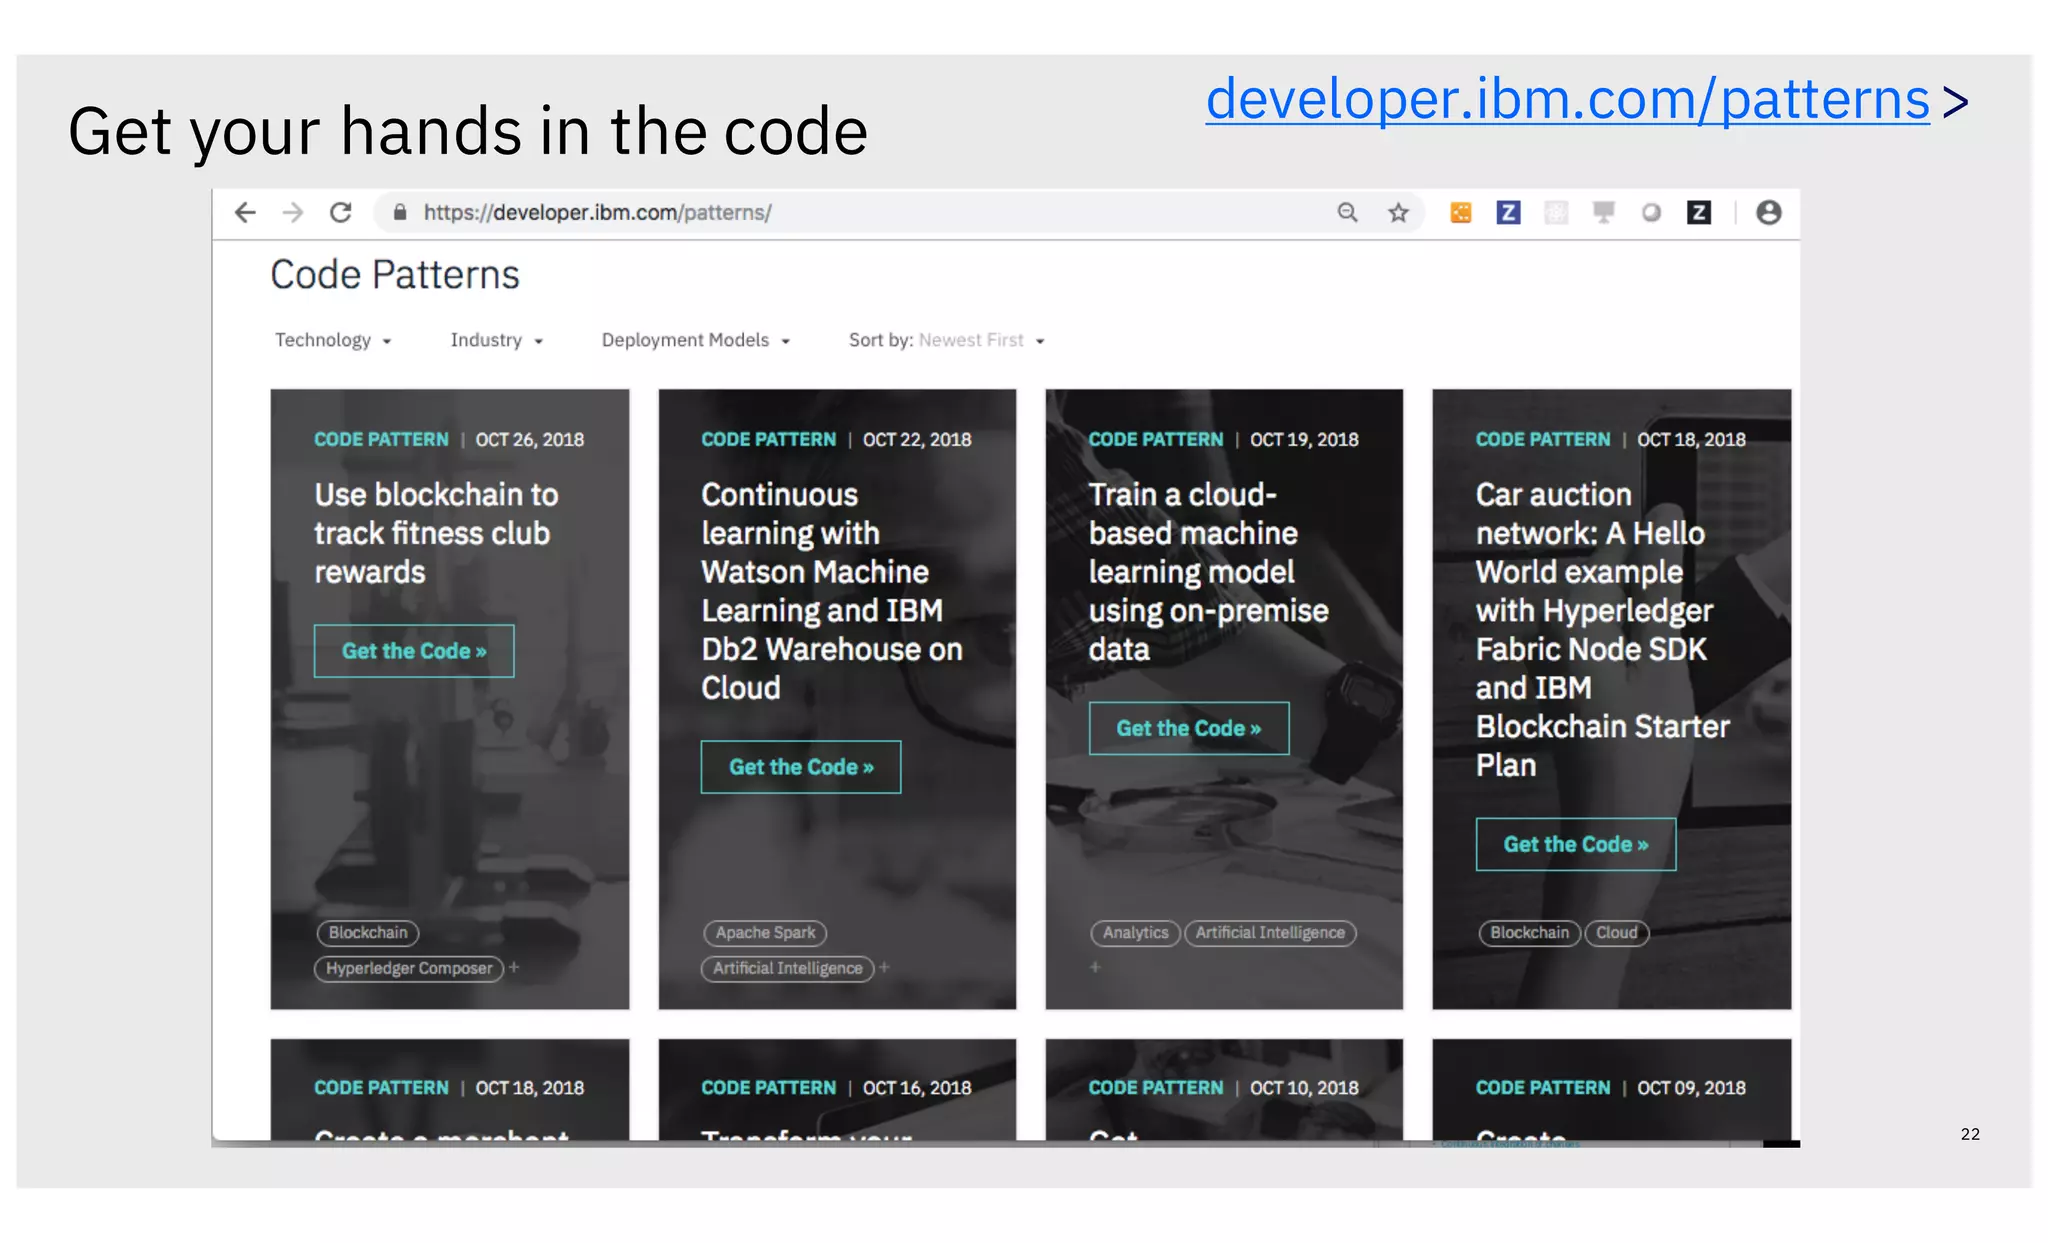This screenshot has width=2048, height=1243.
Task: Click the faded grey square extension icon
Action: [x=1556, y=212]
